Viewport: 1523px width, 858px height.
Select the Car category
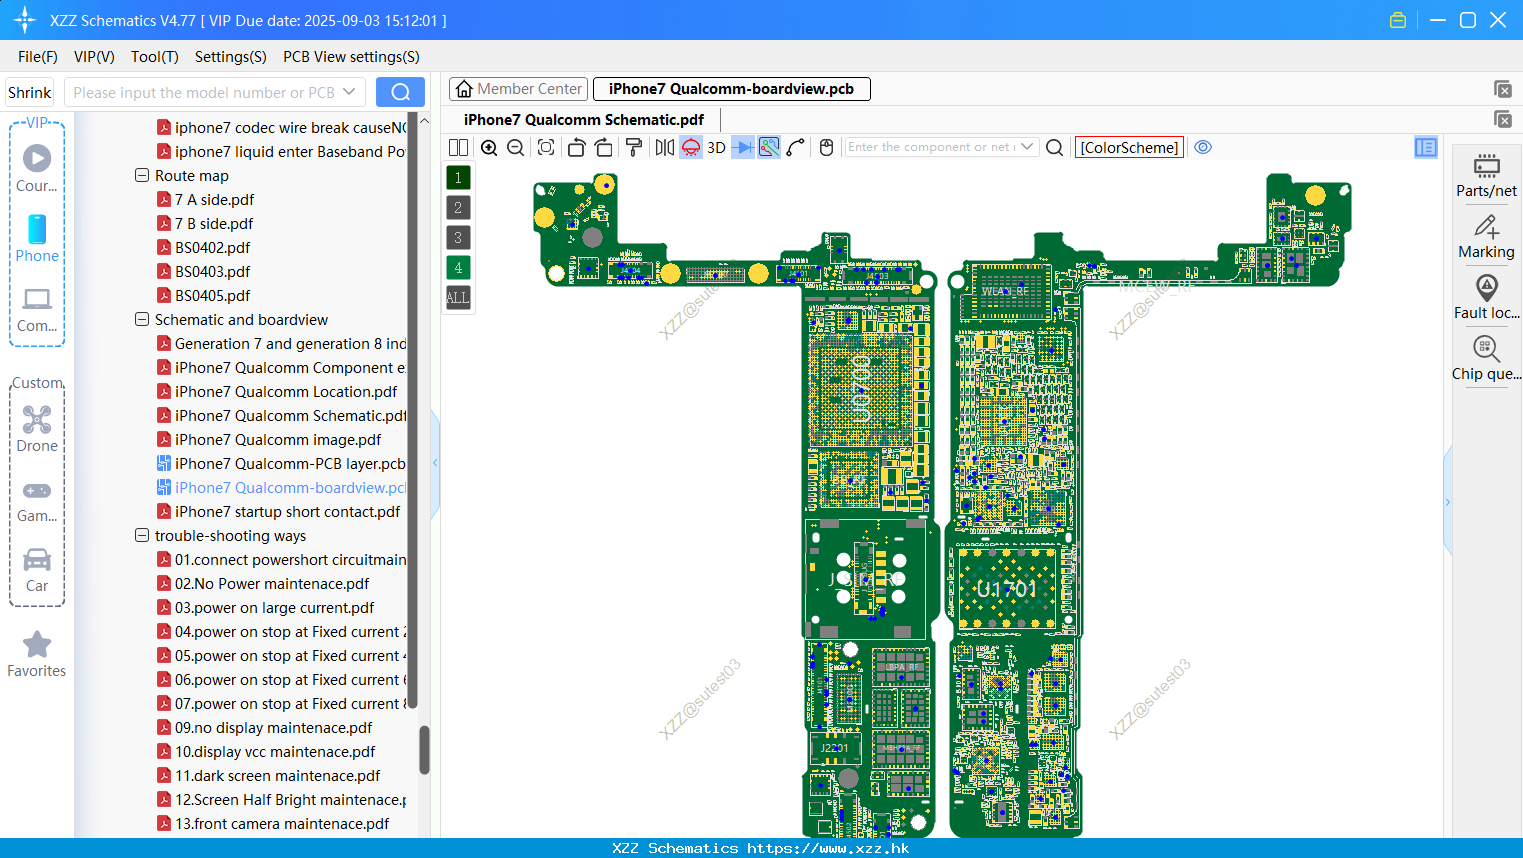(37, 570)
